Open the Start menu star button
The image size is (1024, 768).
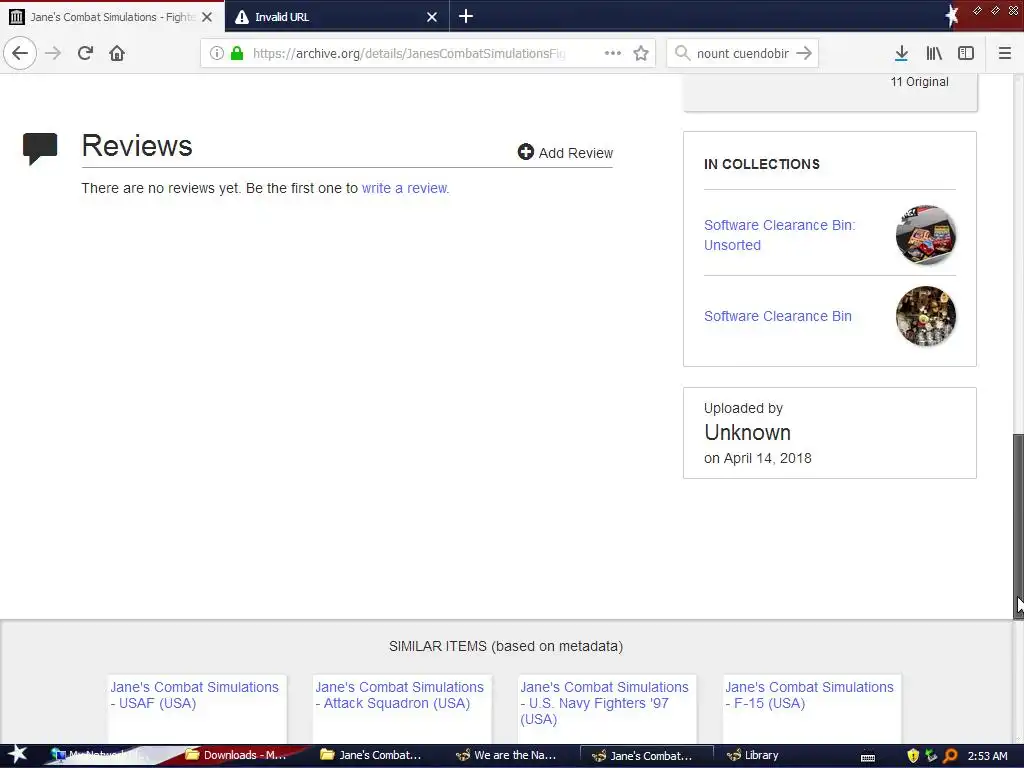[18, 755]
